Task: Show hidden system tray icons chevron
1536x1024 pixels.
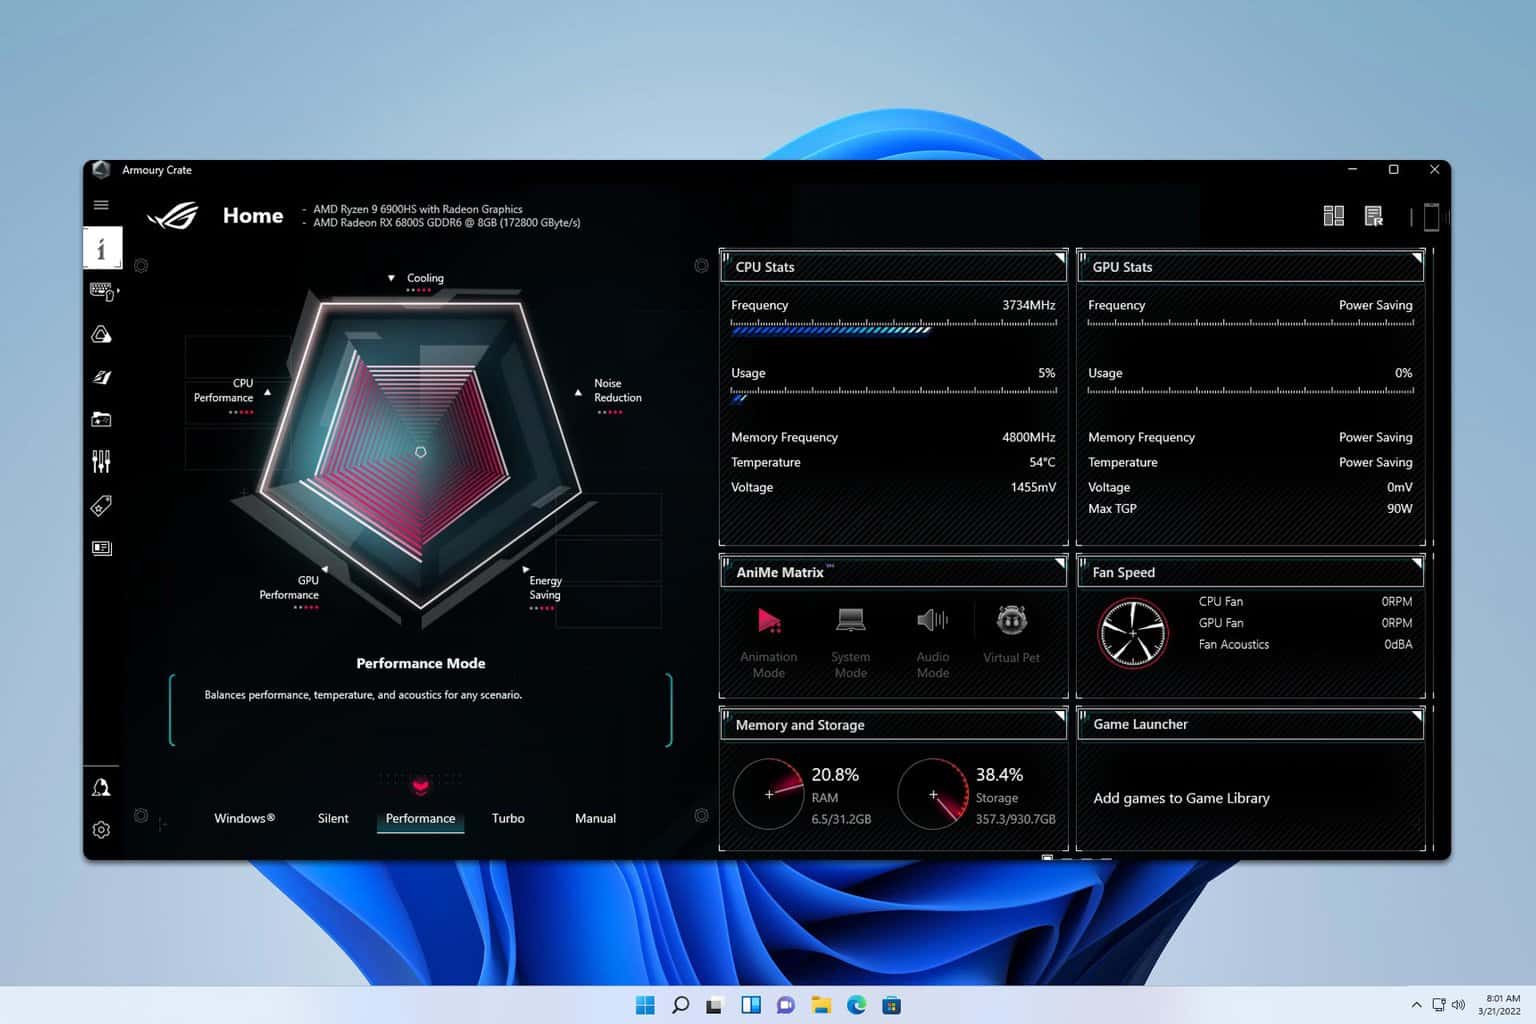Action: [x=1416, y=1005]
